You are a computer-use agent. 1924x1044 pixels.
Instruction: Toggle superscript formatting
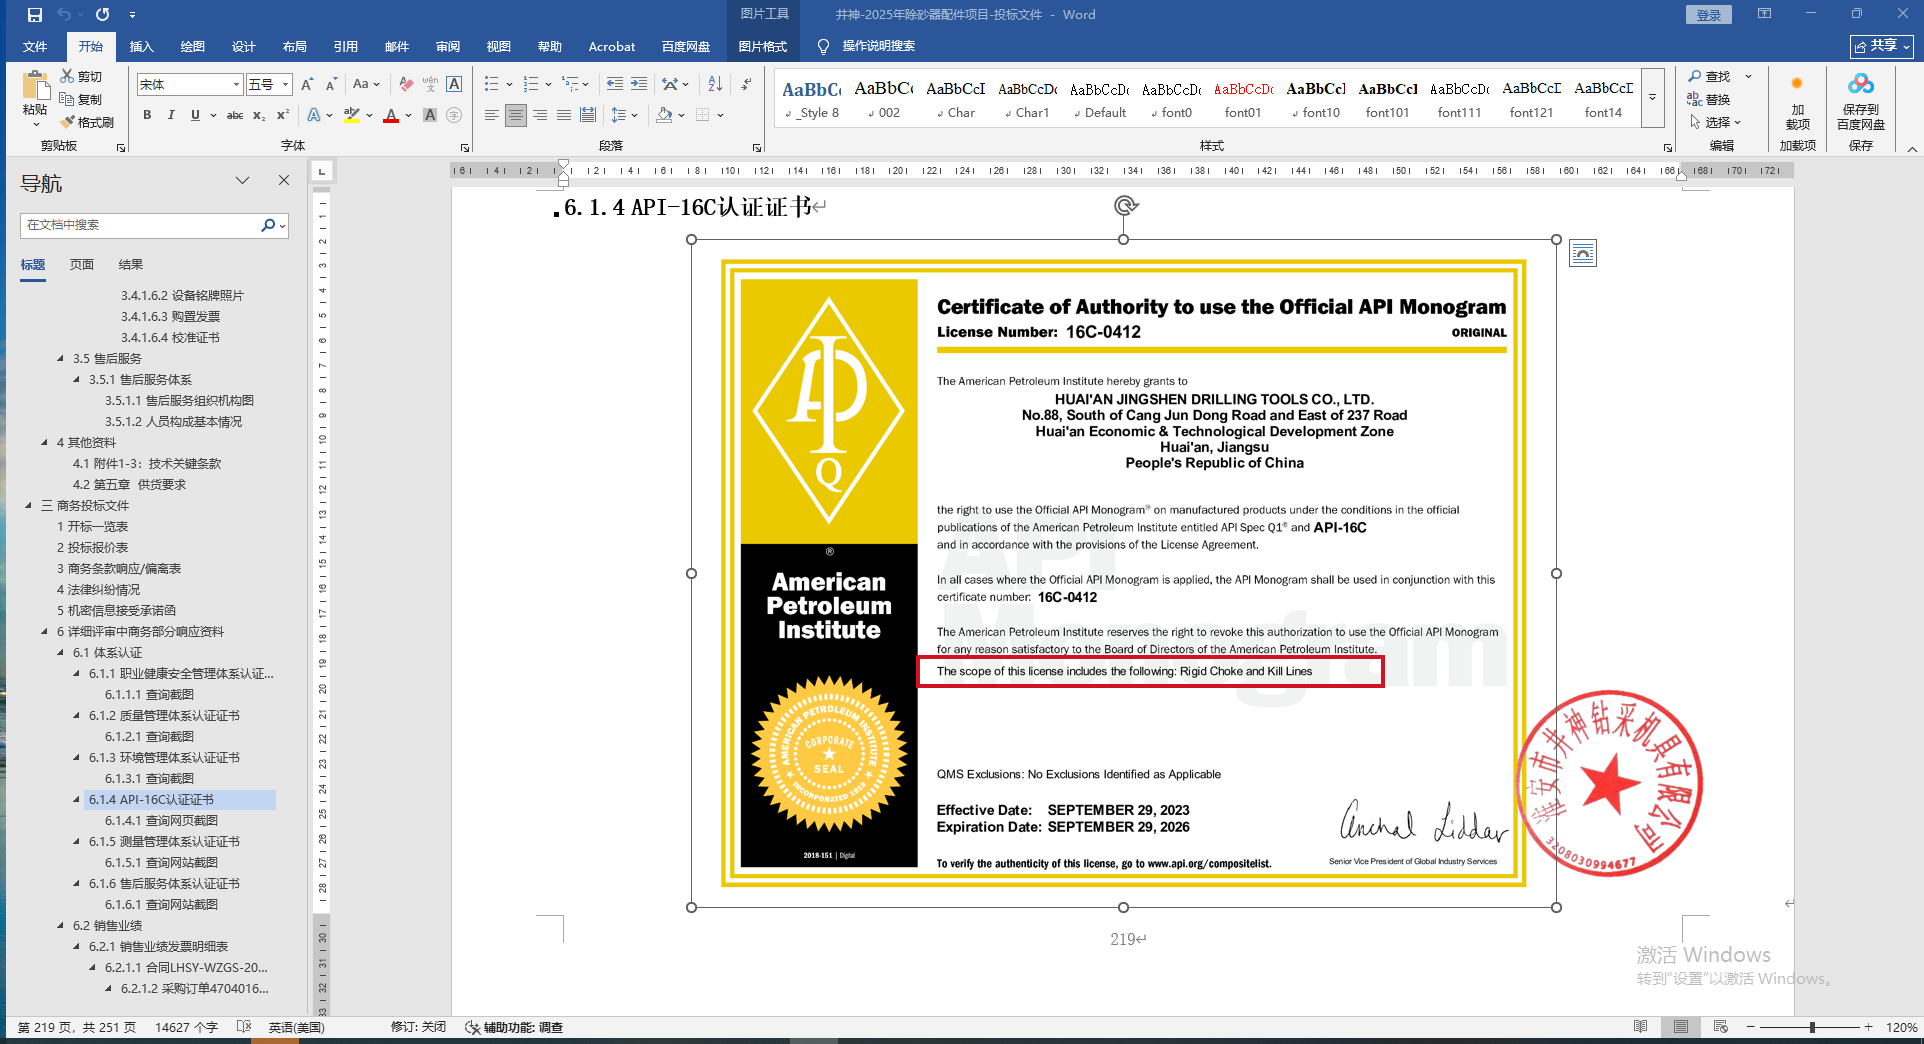coord(283,115)
